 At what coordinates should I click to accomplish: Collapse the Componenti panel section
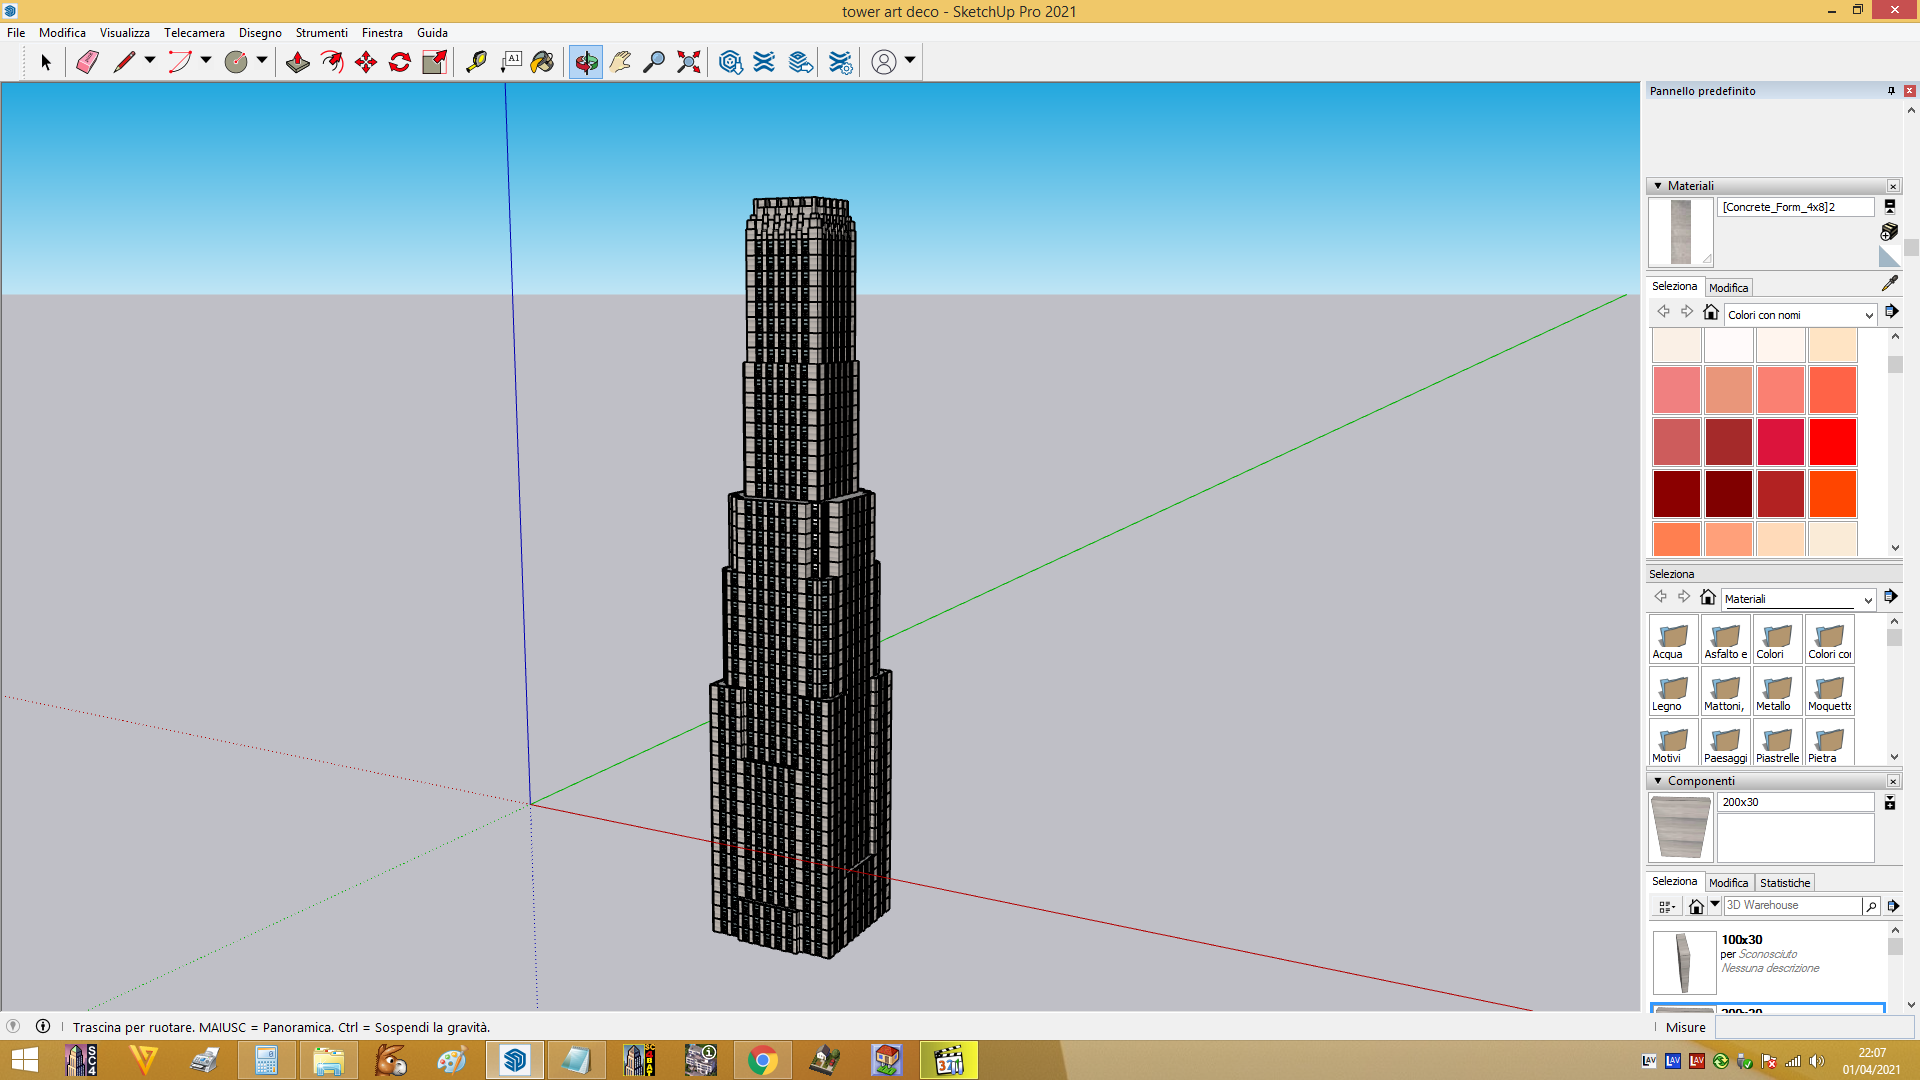tap(1658, 781)
